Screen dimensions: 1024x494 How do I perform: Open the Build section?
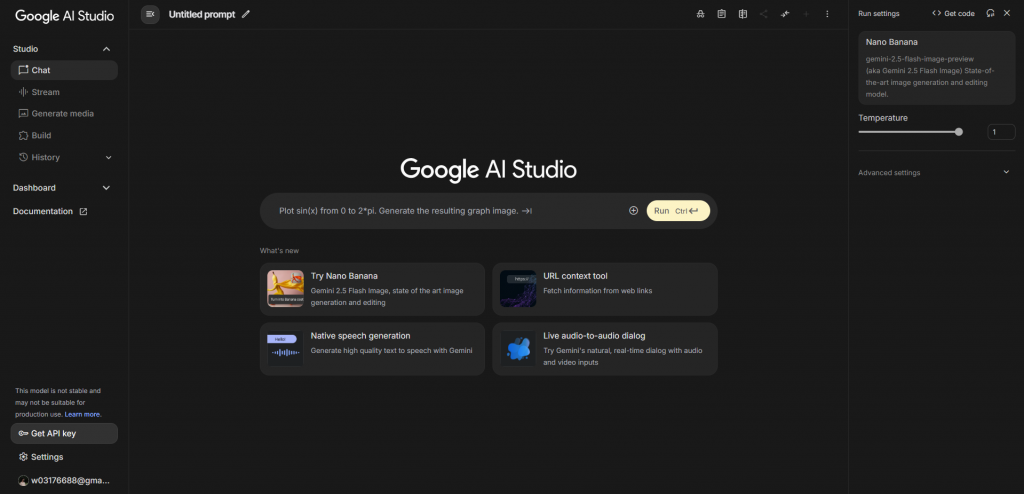tap(64, 135)
